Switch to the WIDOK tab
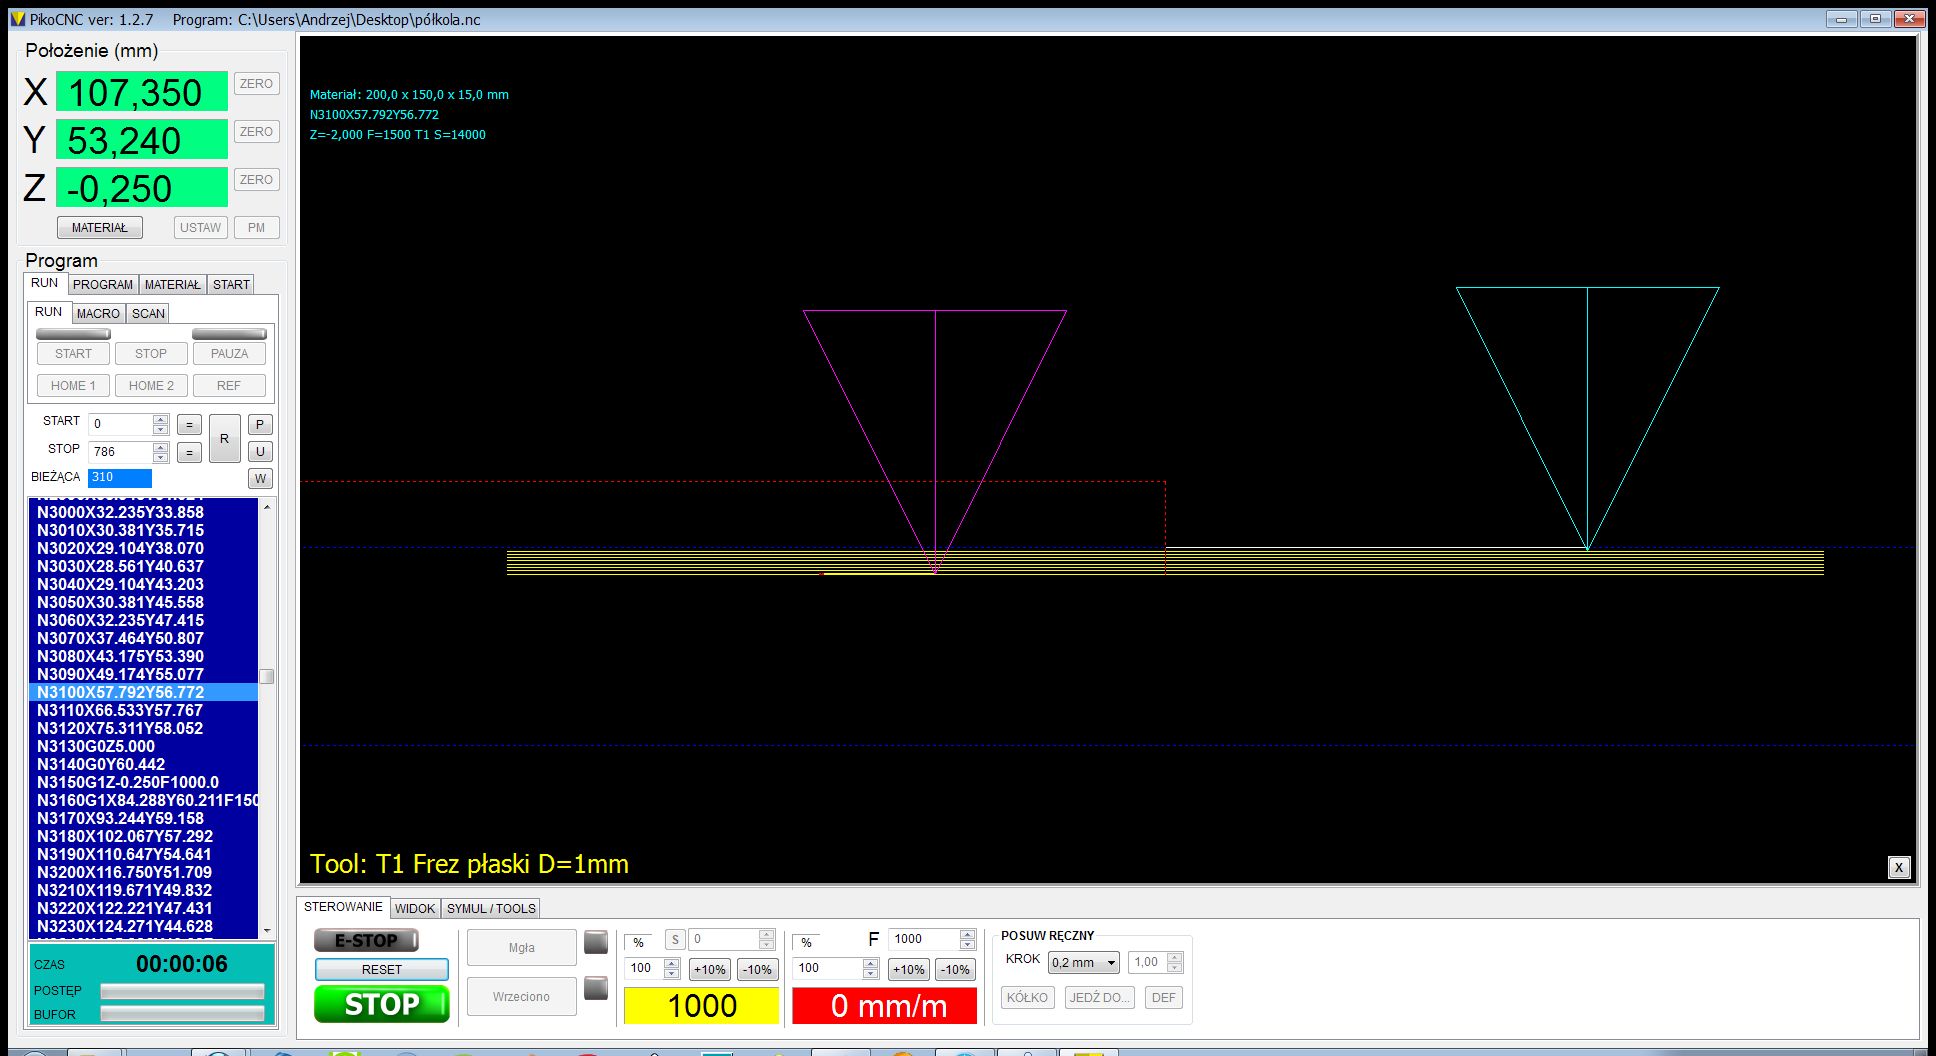1936x1056 pixels. coord(414,909)
